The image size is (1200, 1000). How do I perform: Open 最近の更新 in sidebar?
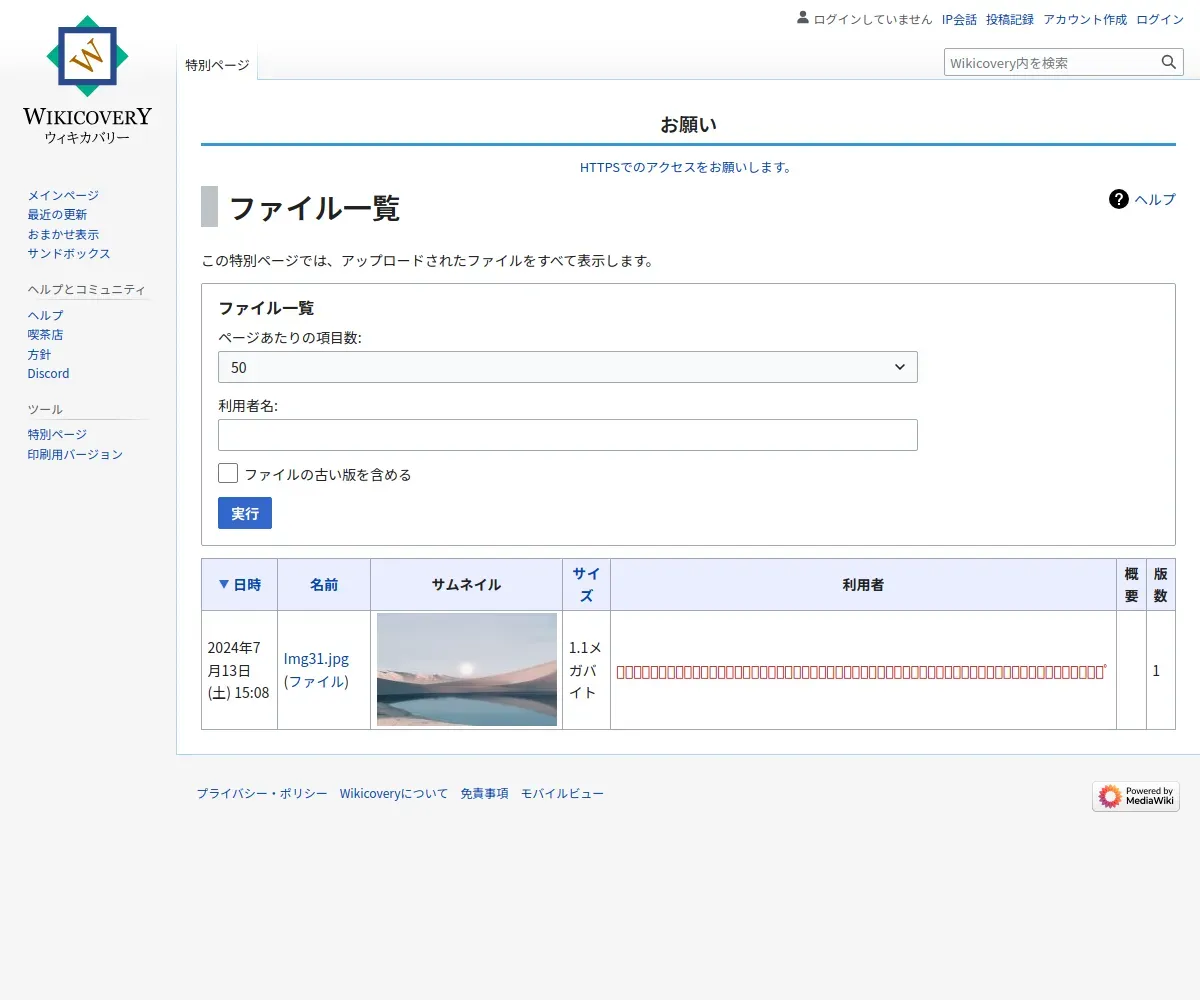57,214
